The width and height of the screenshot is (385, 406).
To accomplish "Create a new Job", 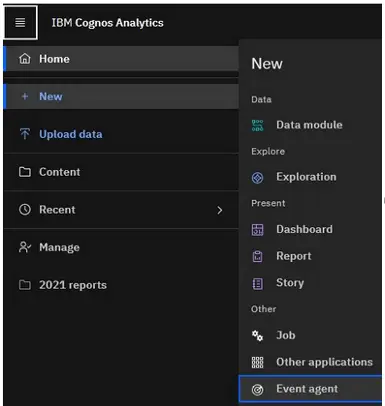I will [x=310, y=335].
